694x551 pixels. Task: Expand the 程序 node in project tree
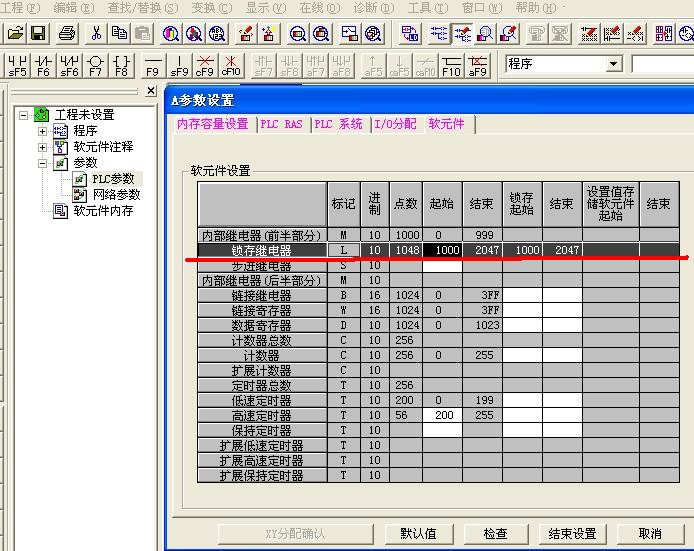point(42,131)
